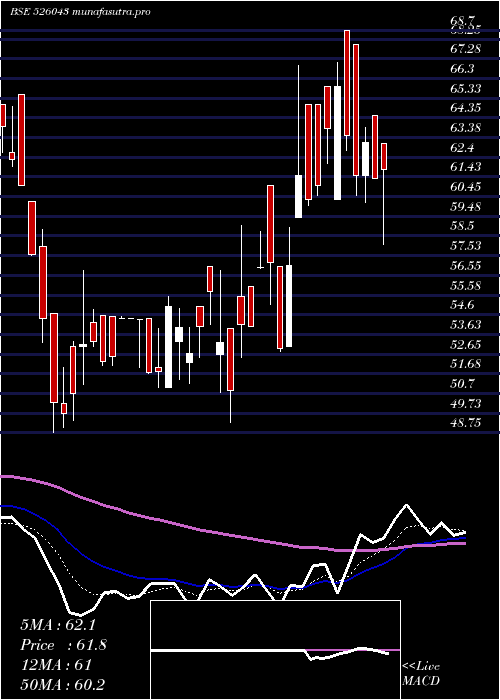Select the 52.65 price axis label
The width and height of the screenshot is (500, 700).
pyautogui.click(x=466, y=344)
